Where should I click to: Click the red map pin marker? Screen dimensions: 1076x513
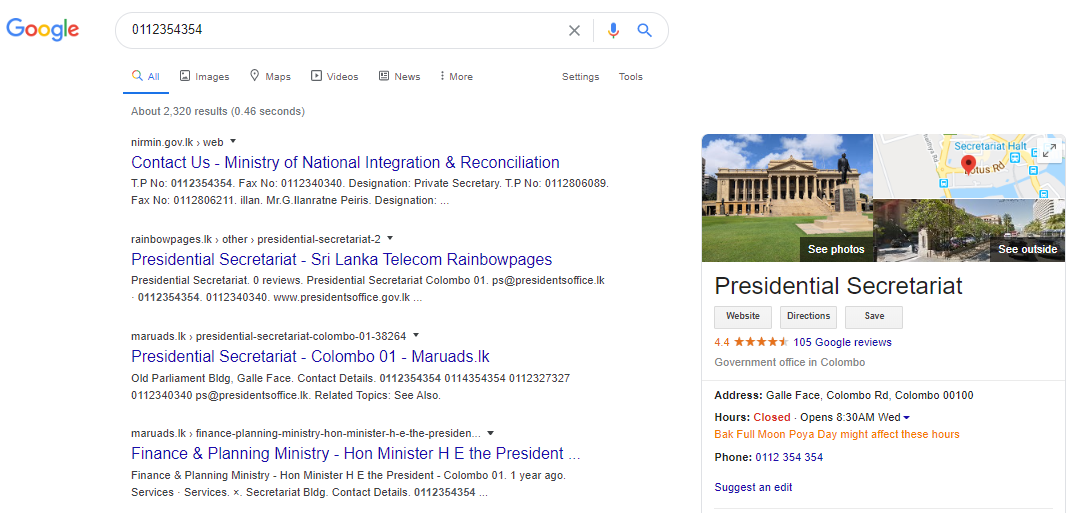click(968, 165)
